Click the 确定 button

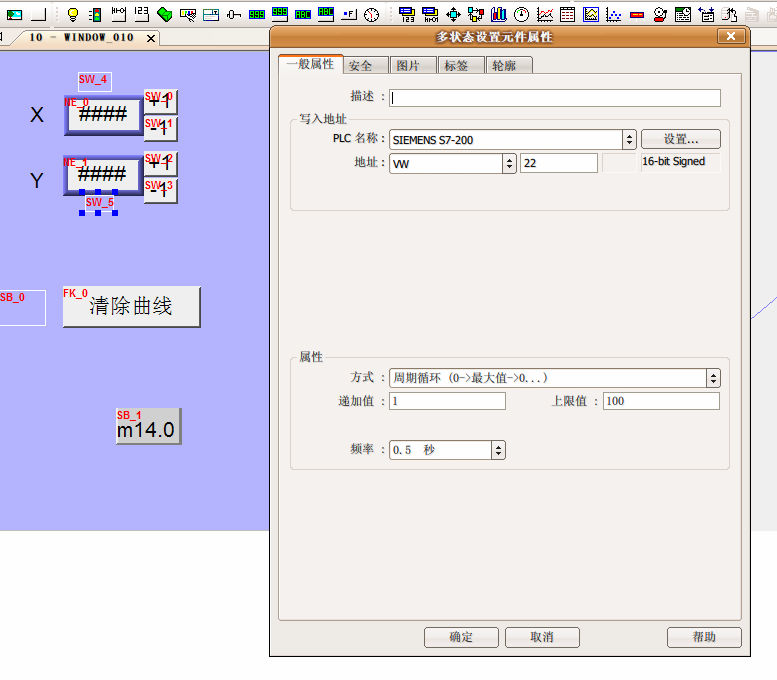(461, 637)
